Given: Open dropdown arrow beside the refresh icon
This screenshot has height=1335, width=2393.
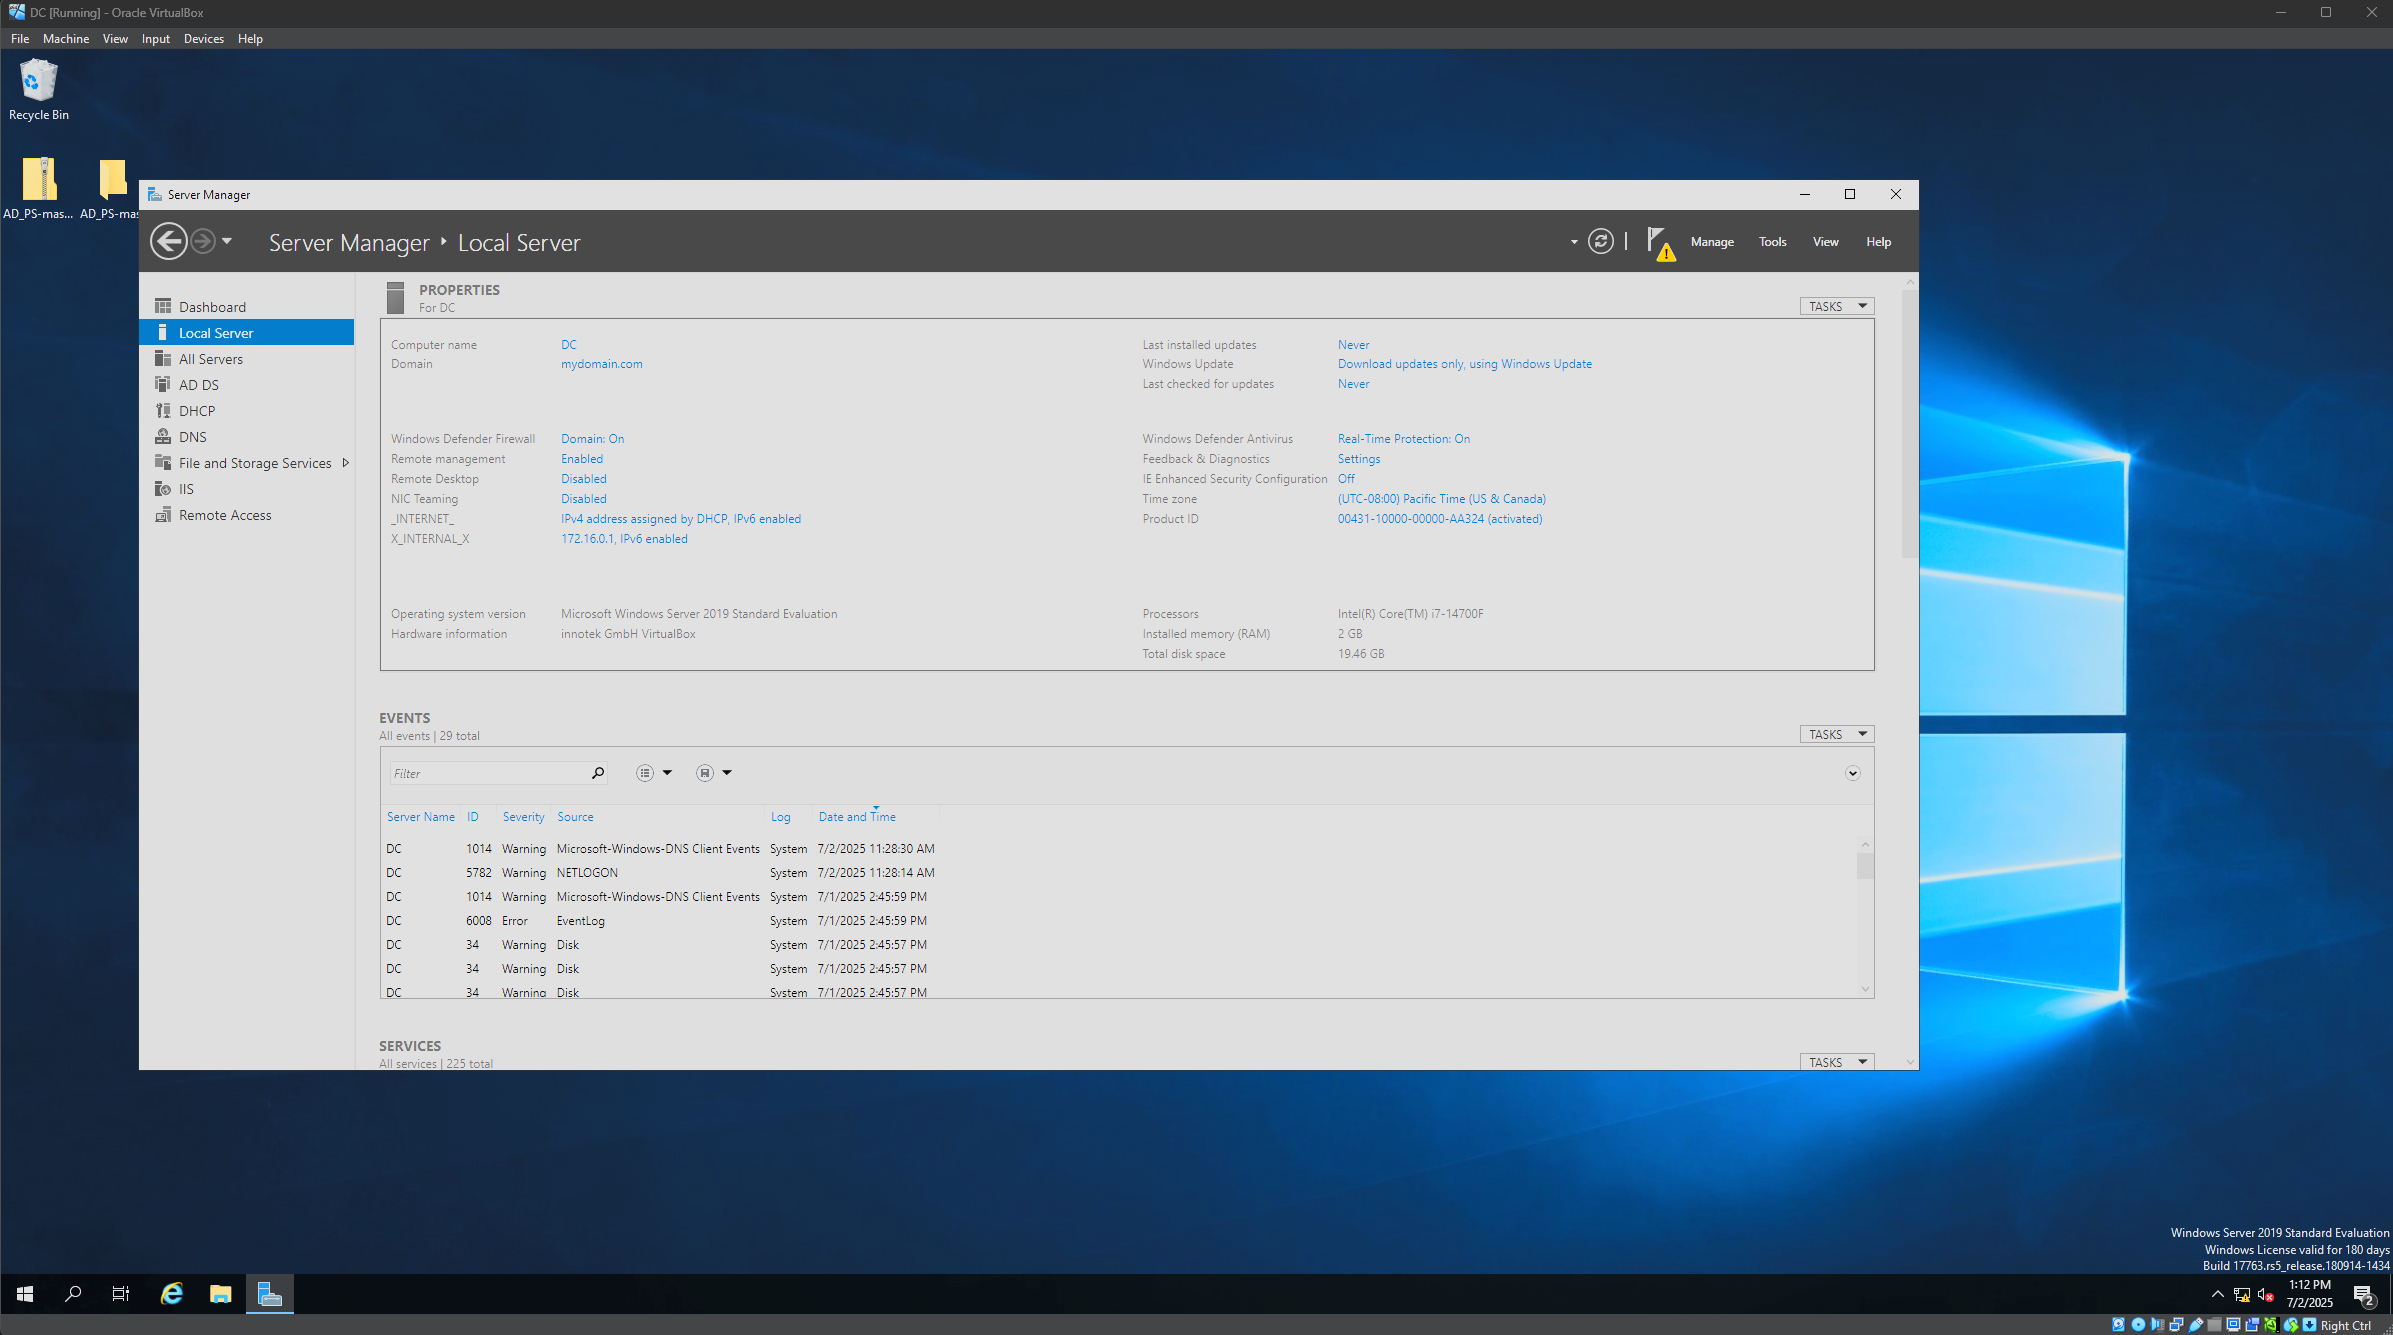Looking at the screenshot, I should point(1574,242).
